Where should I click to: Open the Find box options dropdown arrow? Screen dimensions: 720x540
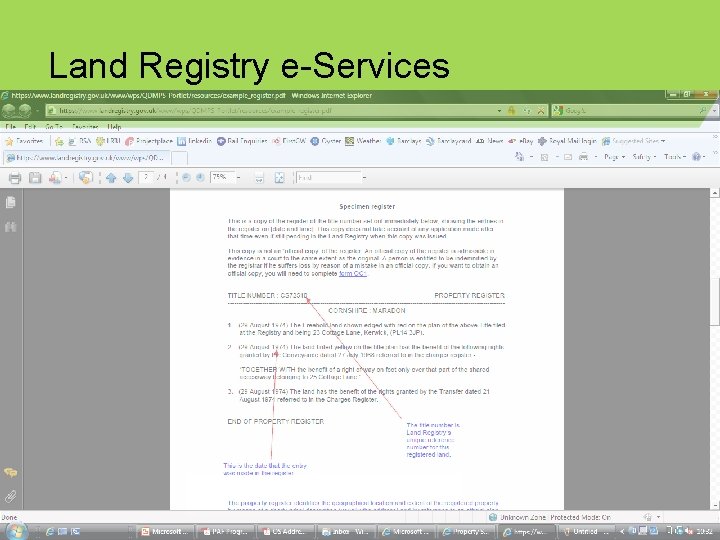point(365,178)
